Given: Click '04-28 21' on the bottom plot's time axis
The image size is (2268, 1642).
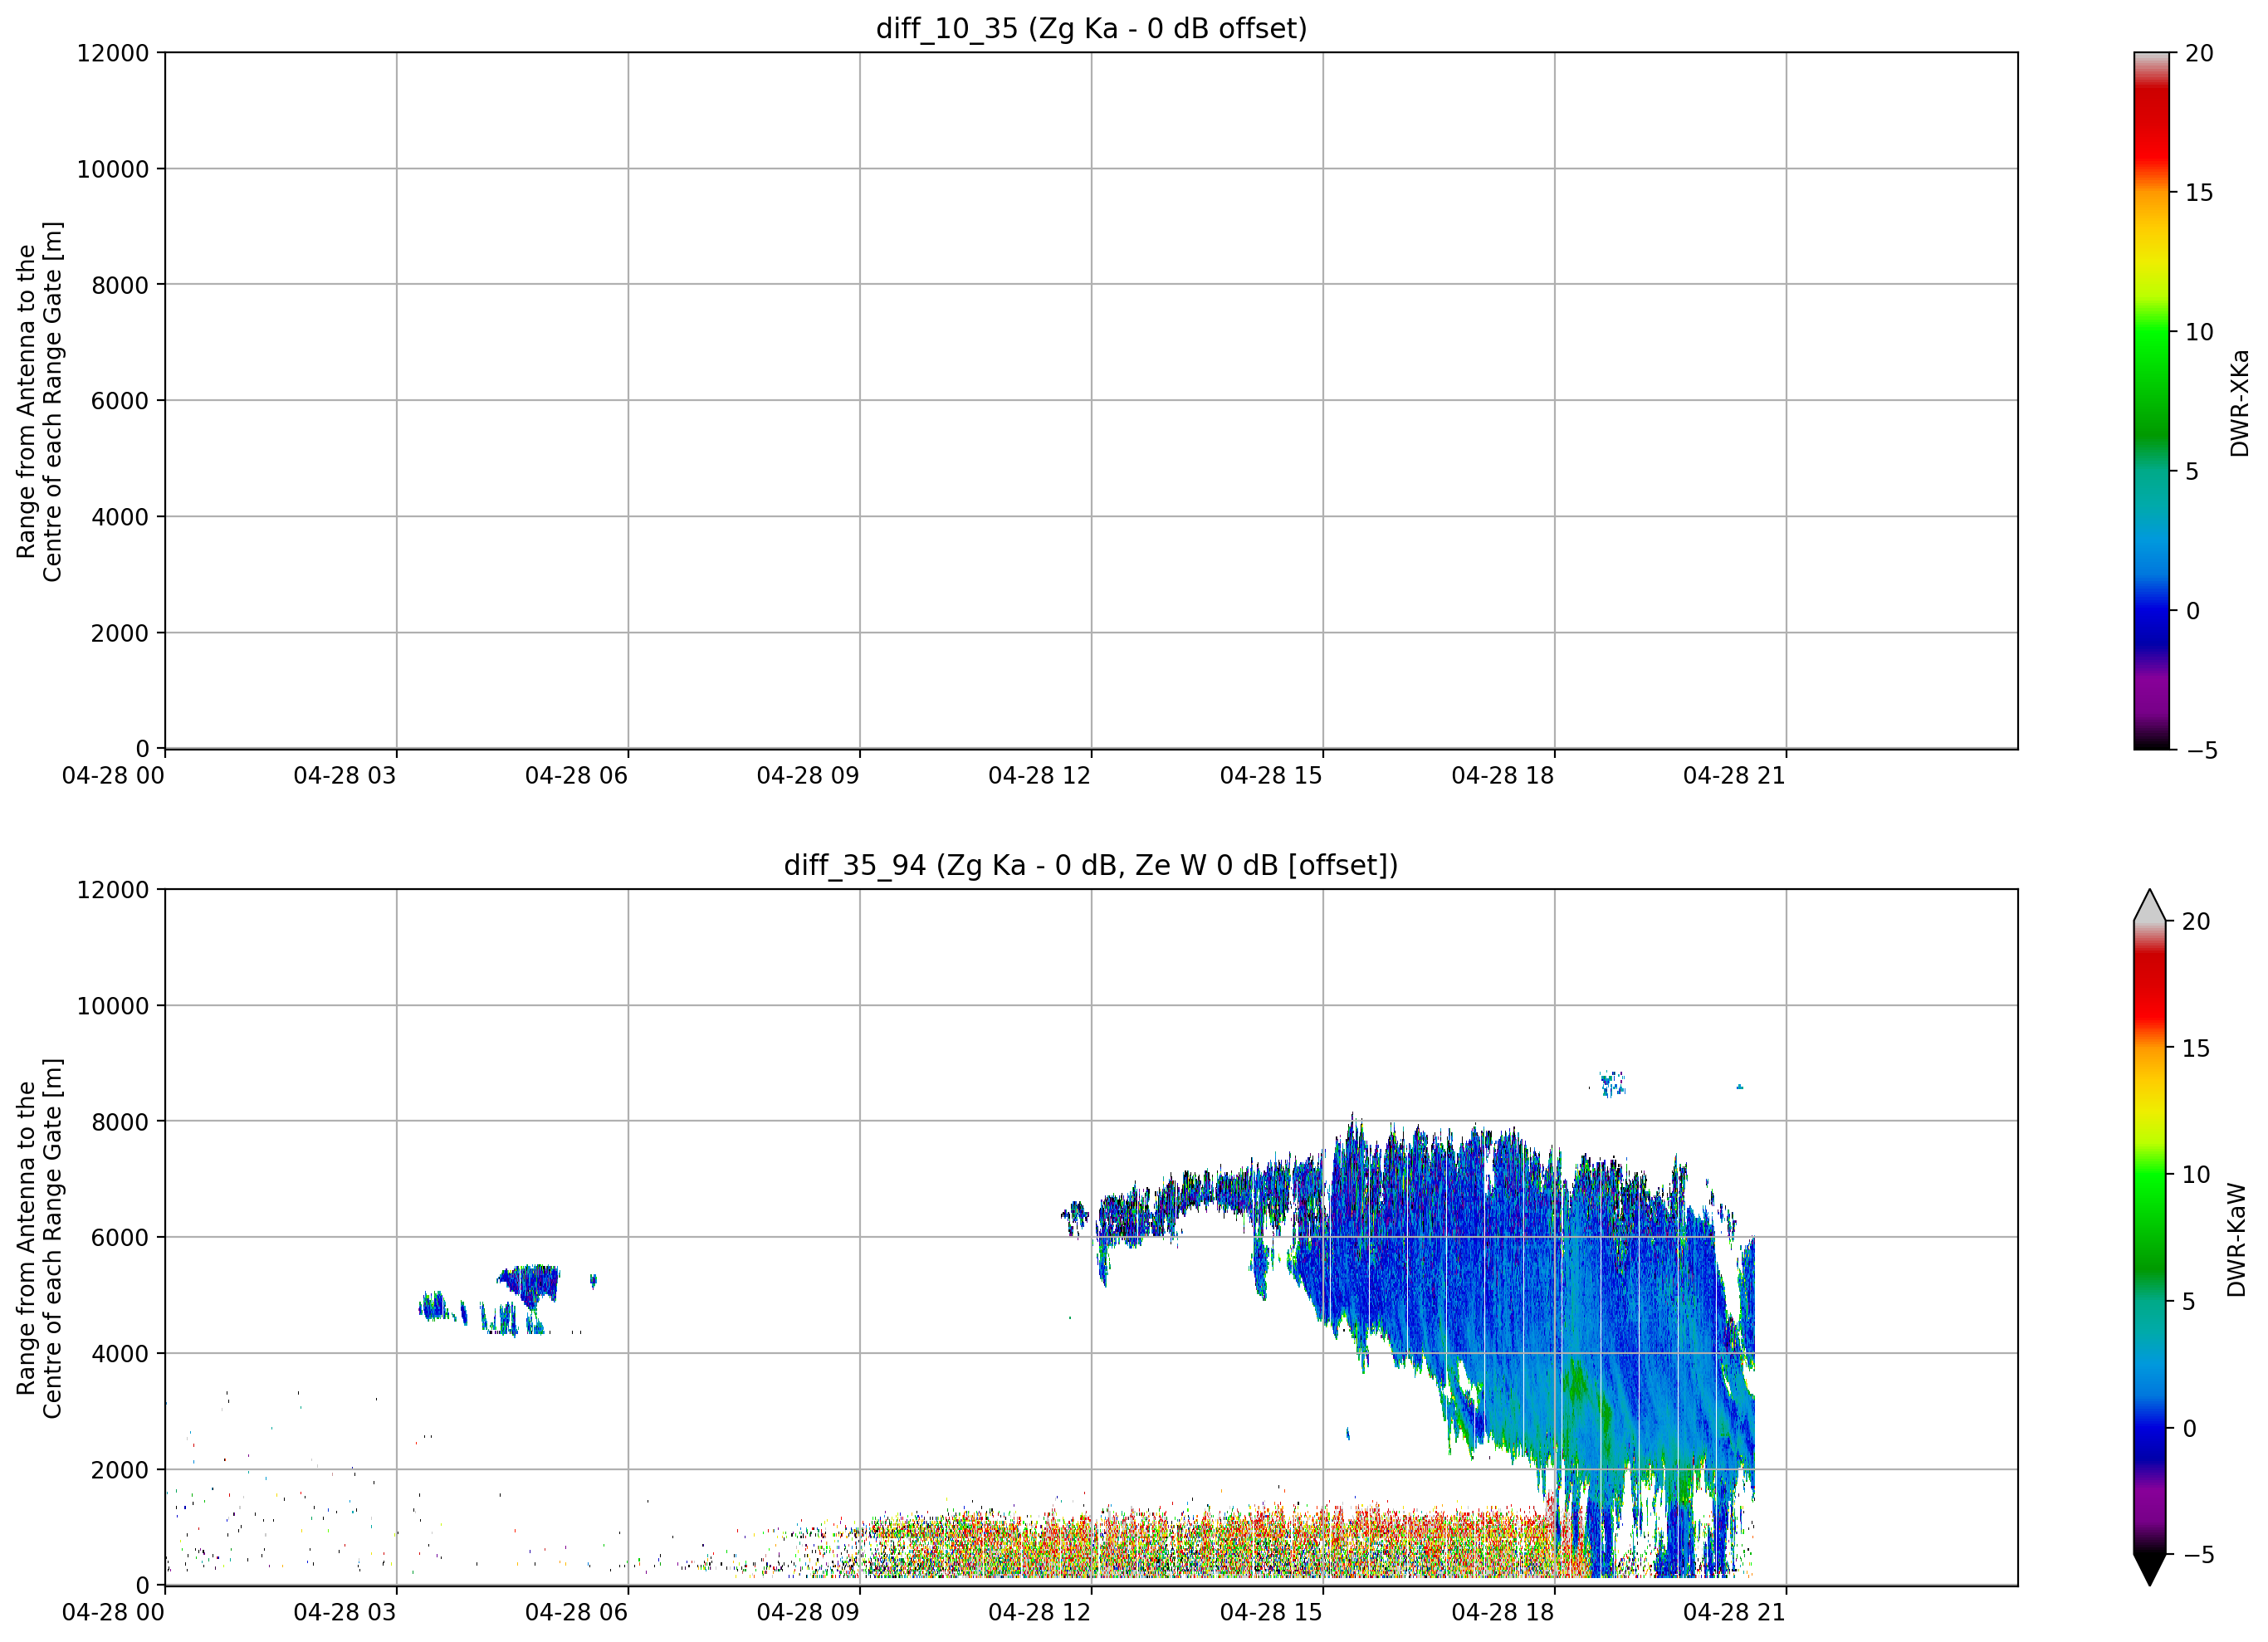Looking at the screenshot, I should click(x=1734, y=1613).
